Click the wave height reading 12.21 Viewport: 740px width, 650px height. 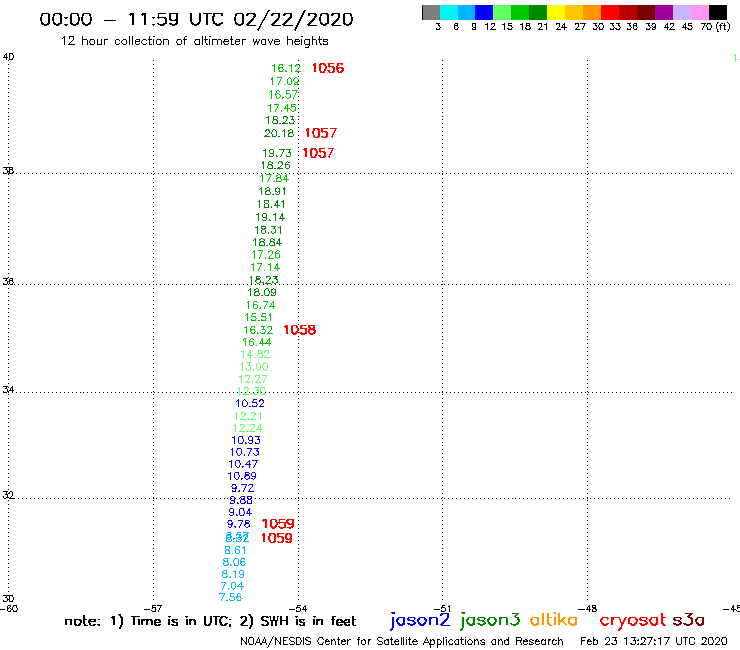pos(248,416)
